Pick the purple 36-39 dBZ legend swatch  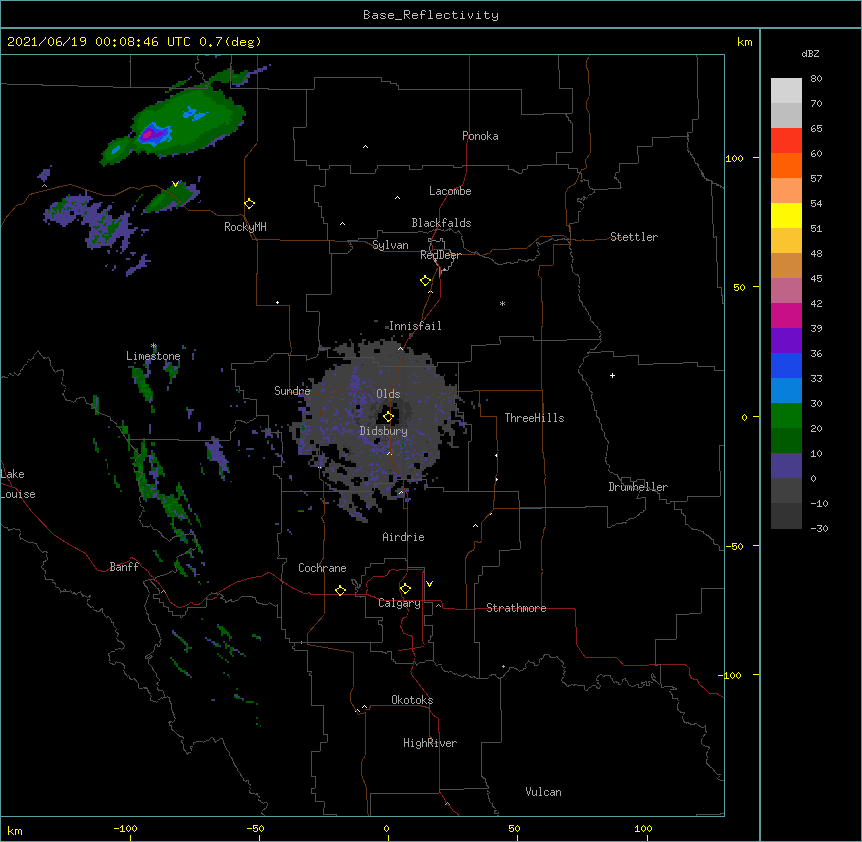click(786, 341)
